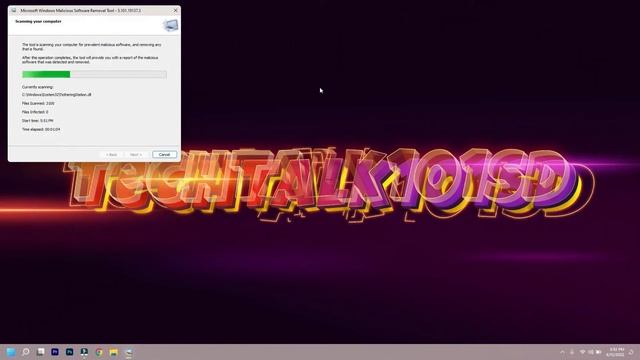The width and height of the screenshot is (640, 360).
Task: Click the disabled Back button
Action: pyautogui.click(x=111, y=155)
